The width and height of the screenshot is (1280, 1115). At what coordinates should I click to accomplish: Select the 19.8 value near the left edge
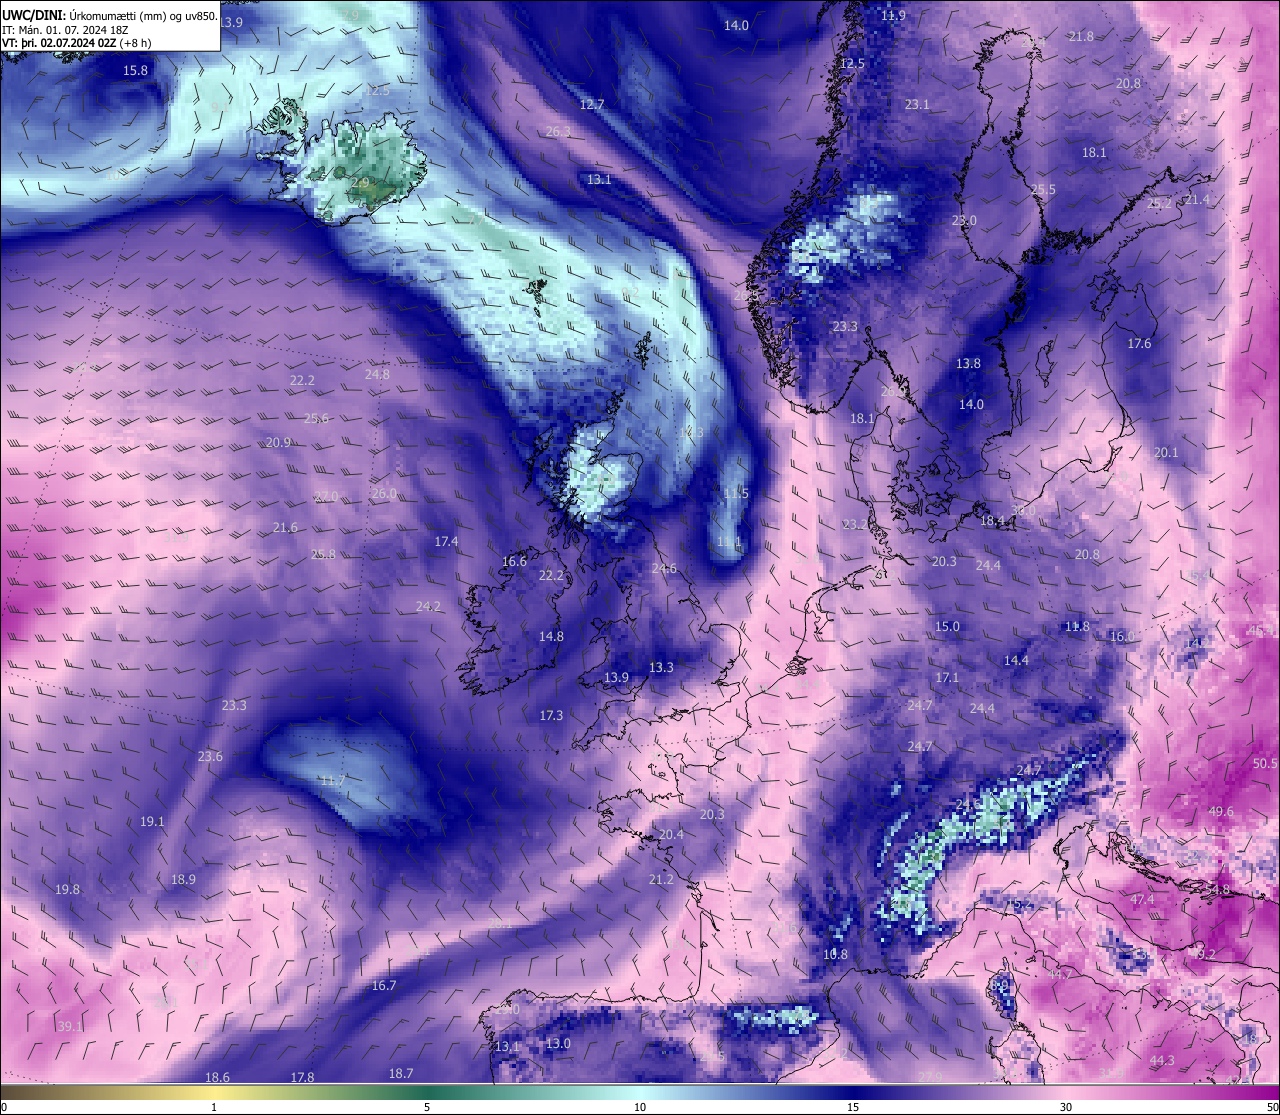(x=67, y=890)
